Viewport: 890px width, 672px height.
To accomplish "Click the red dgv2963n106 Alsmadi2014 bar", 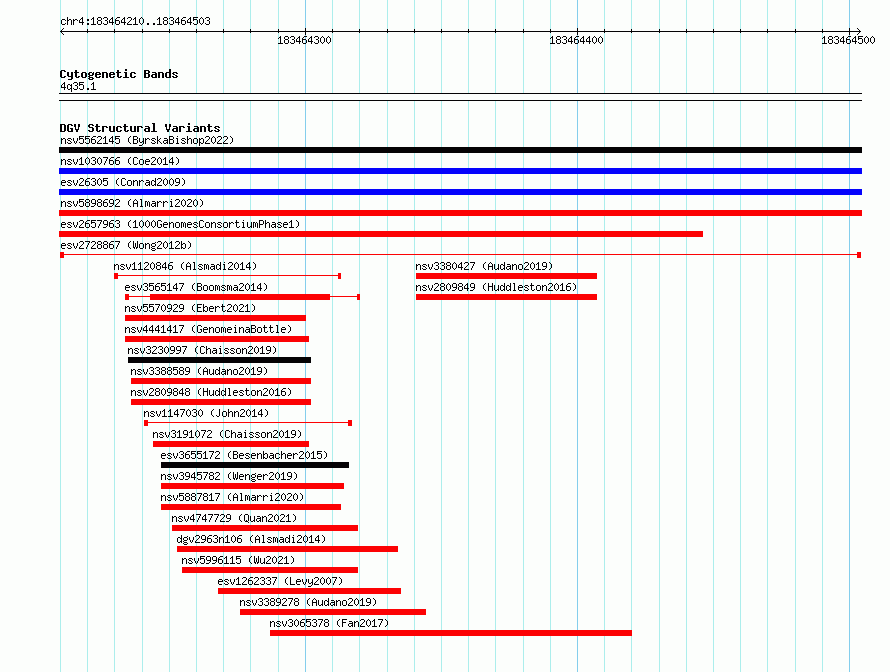I will point(287,549).
